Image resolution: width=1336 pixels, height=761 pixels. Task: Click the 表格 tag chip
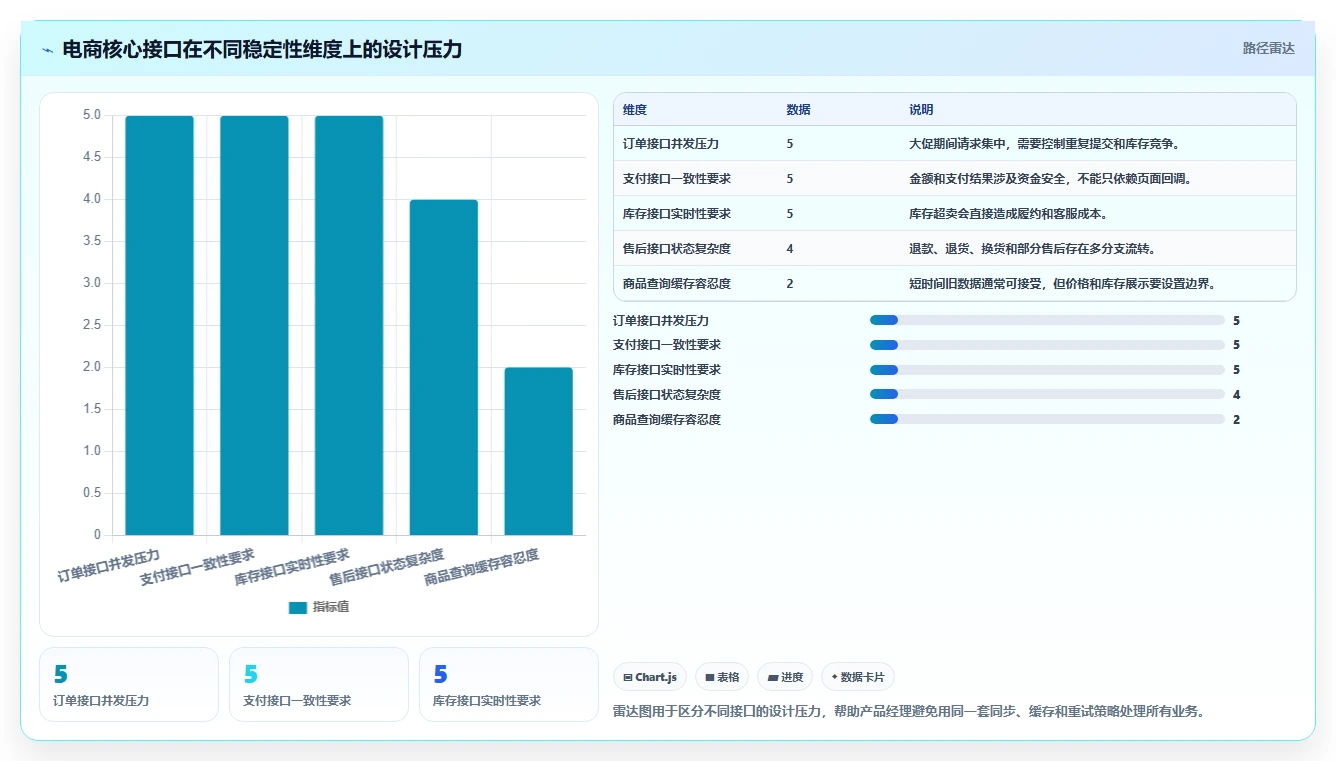722,677
